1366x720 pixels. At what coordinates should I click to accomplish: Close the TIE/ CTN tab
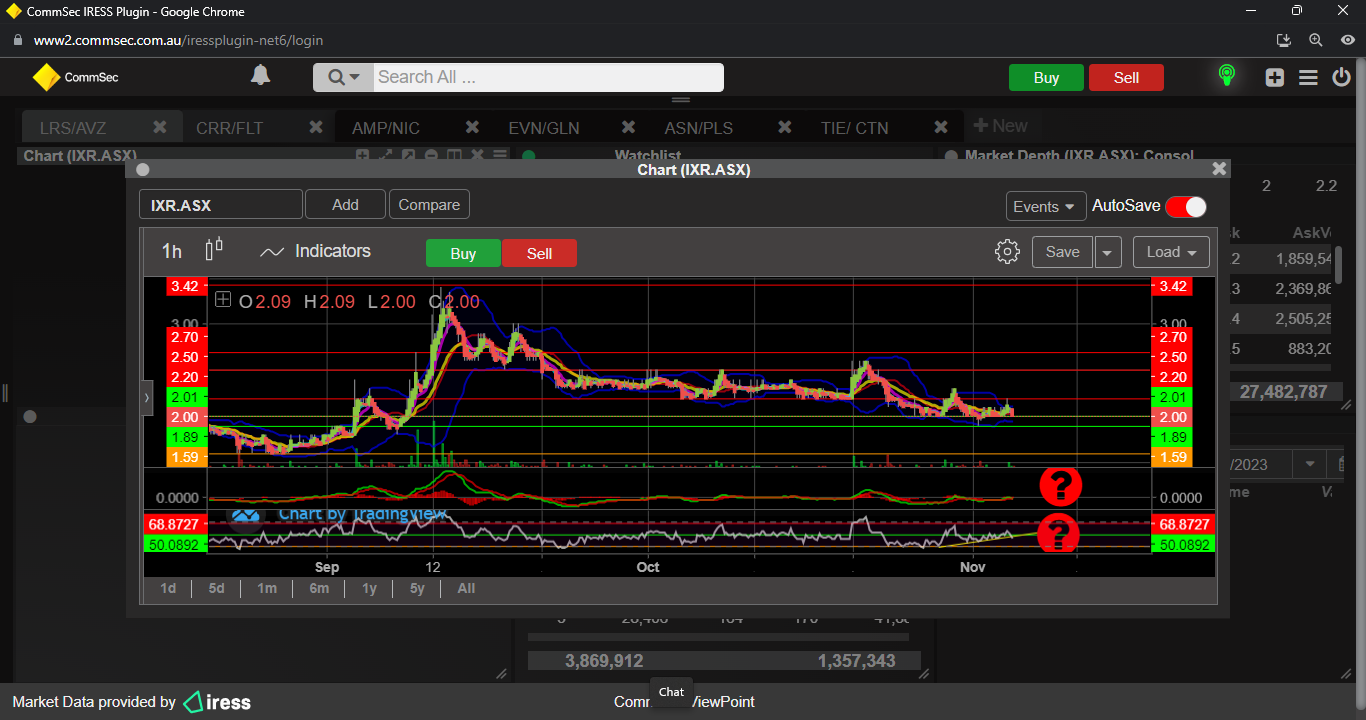tap(941, 127)
